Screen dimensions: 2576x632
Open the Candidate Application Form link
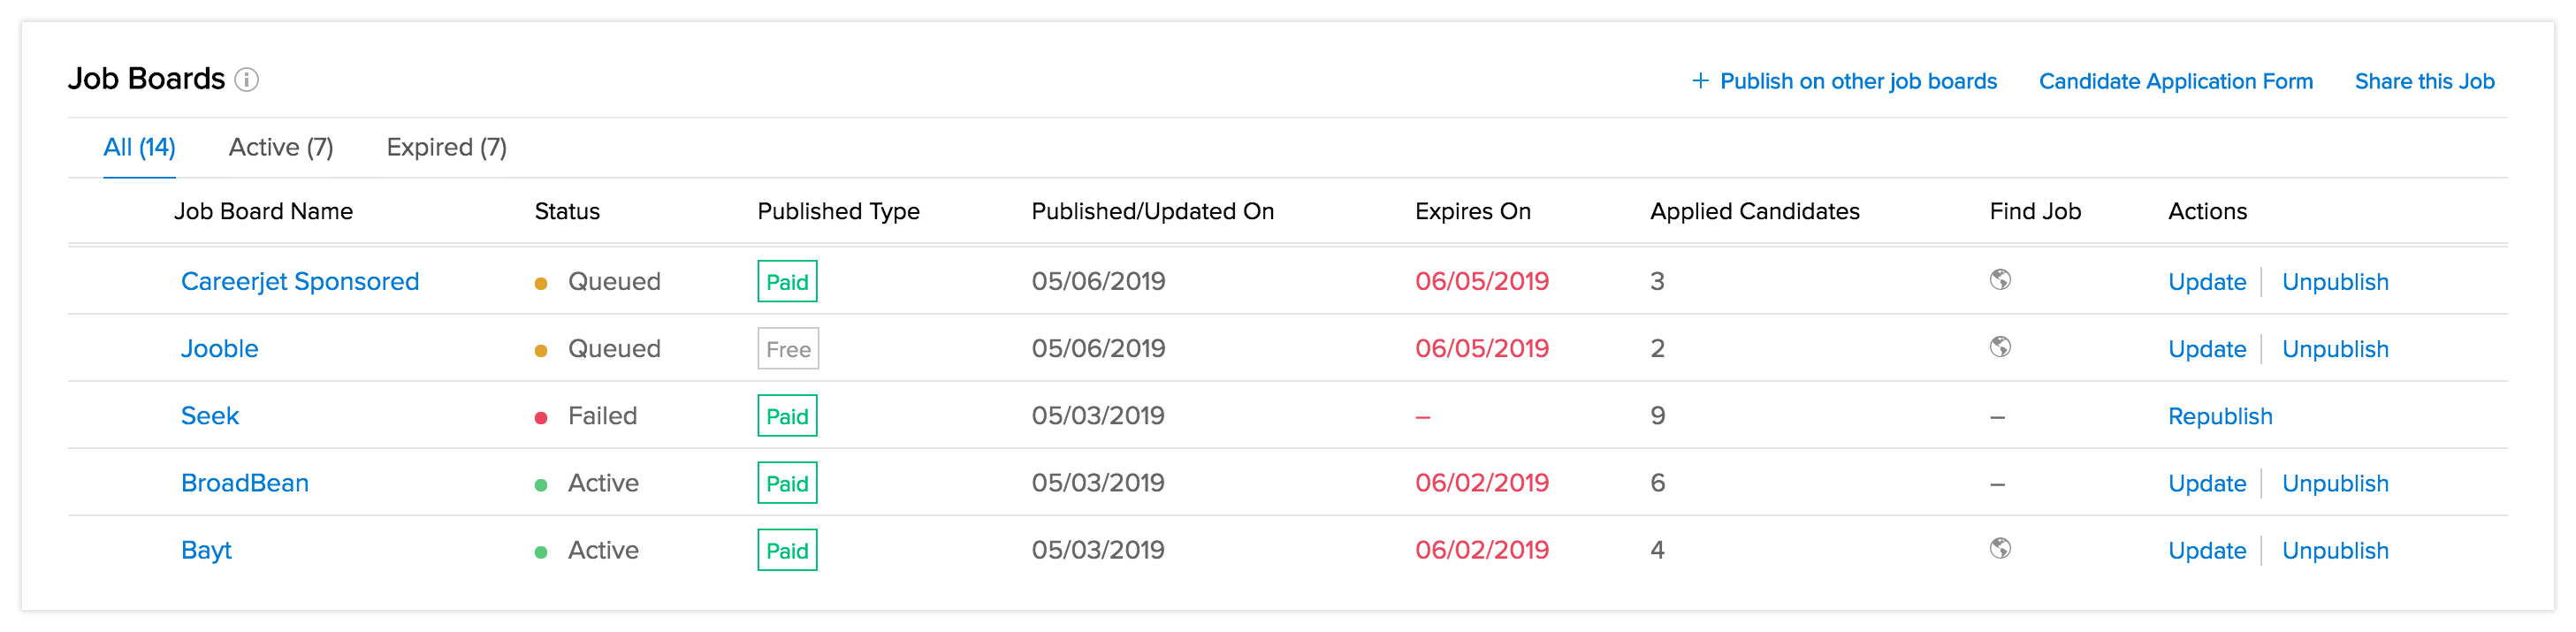(2175, 81)
